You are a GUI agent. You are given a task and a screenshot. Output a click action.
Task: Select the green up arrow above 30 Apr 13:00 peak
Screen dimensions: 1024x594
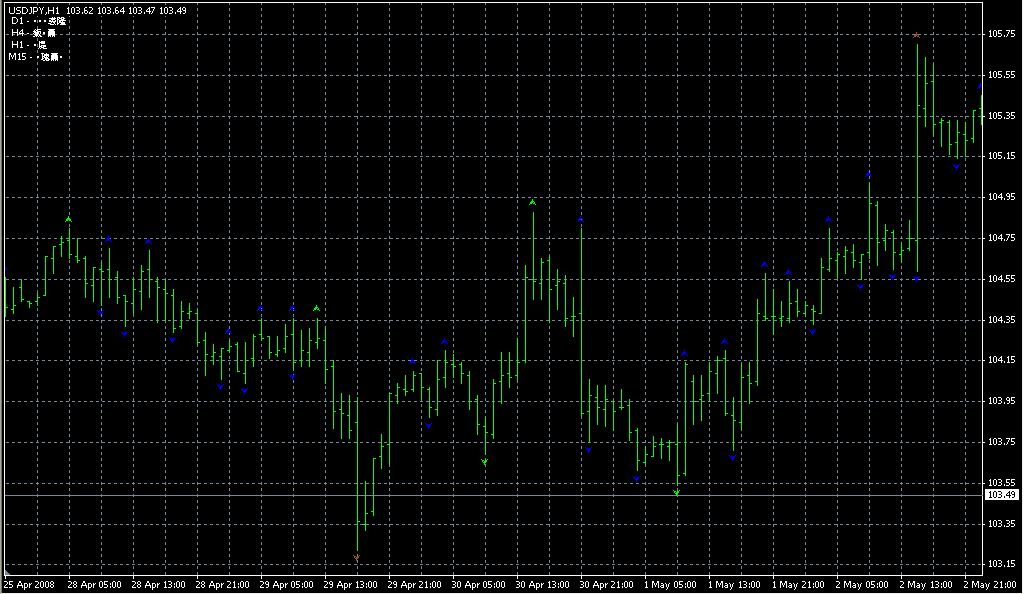533,203
